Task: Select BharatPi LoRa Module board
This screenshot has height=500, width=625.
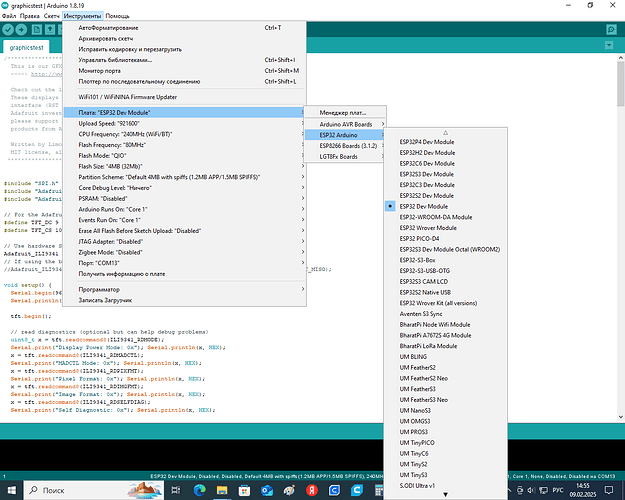Action: coord(445,346)
